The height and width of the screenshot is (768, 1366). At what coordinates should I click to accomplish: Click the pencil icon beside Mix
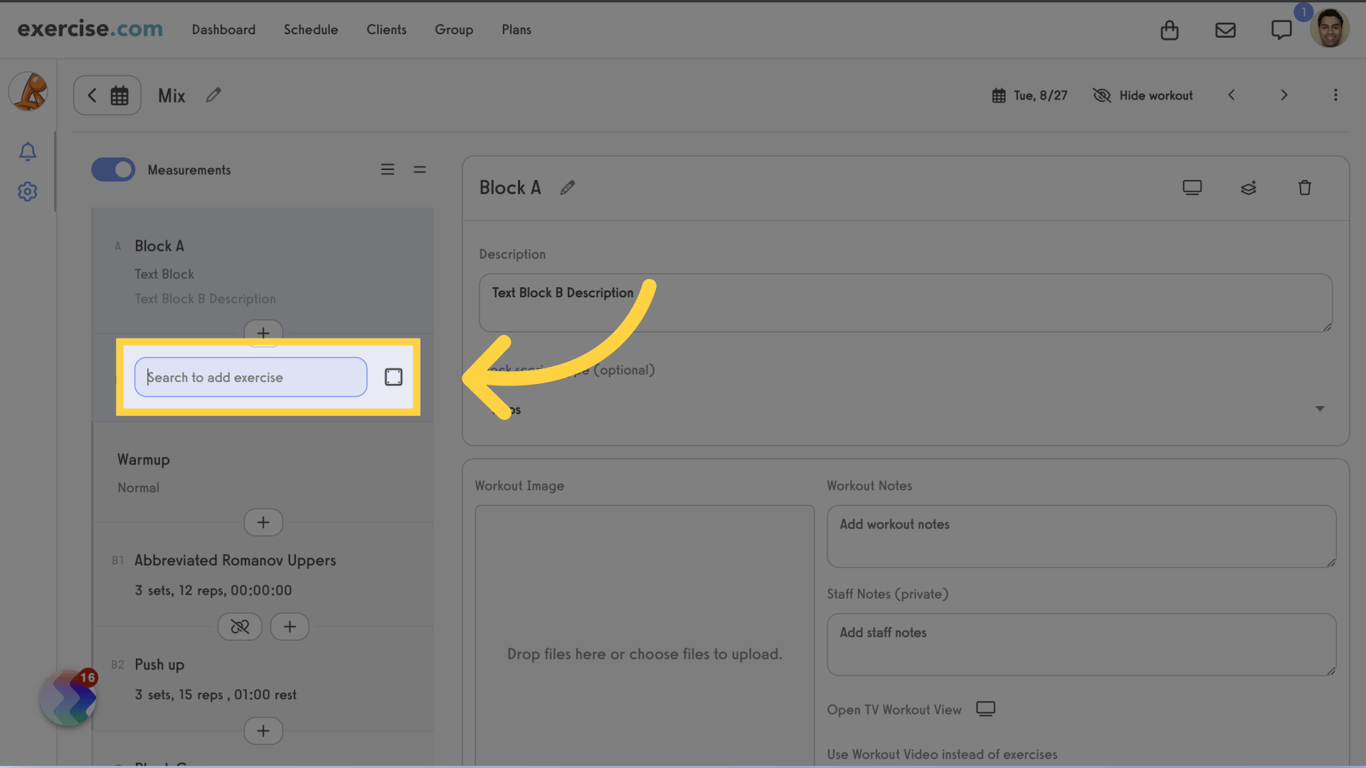click(213, 95)
